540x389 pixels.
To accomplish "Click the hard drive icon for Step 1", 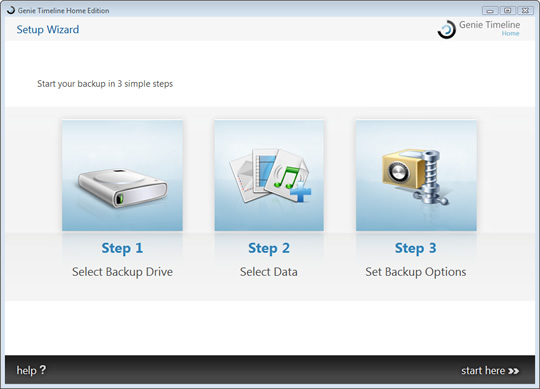I will 122,175.
